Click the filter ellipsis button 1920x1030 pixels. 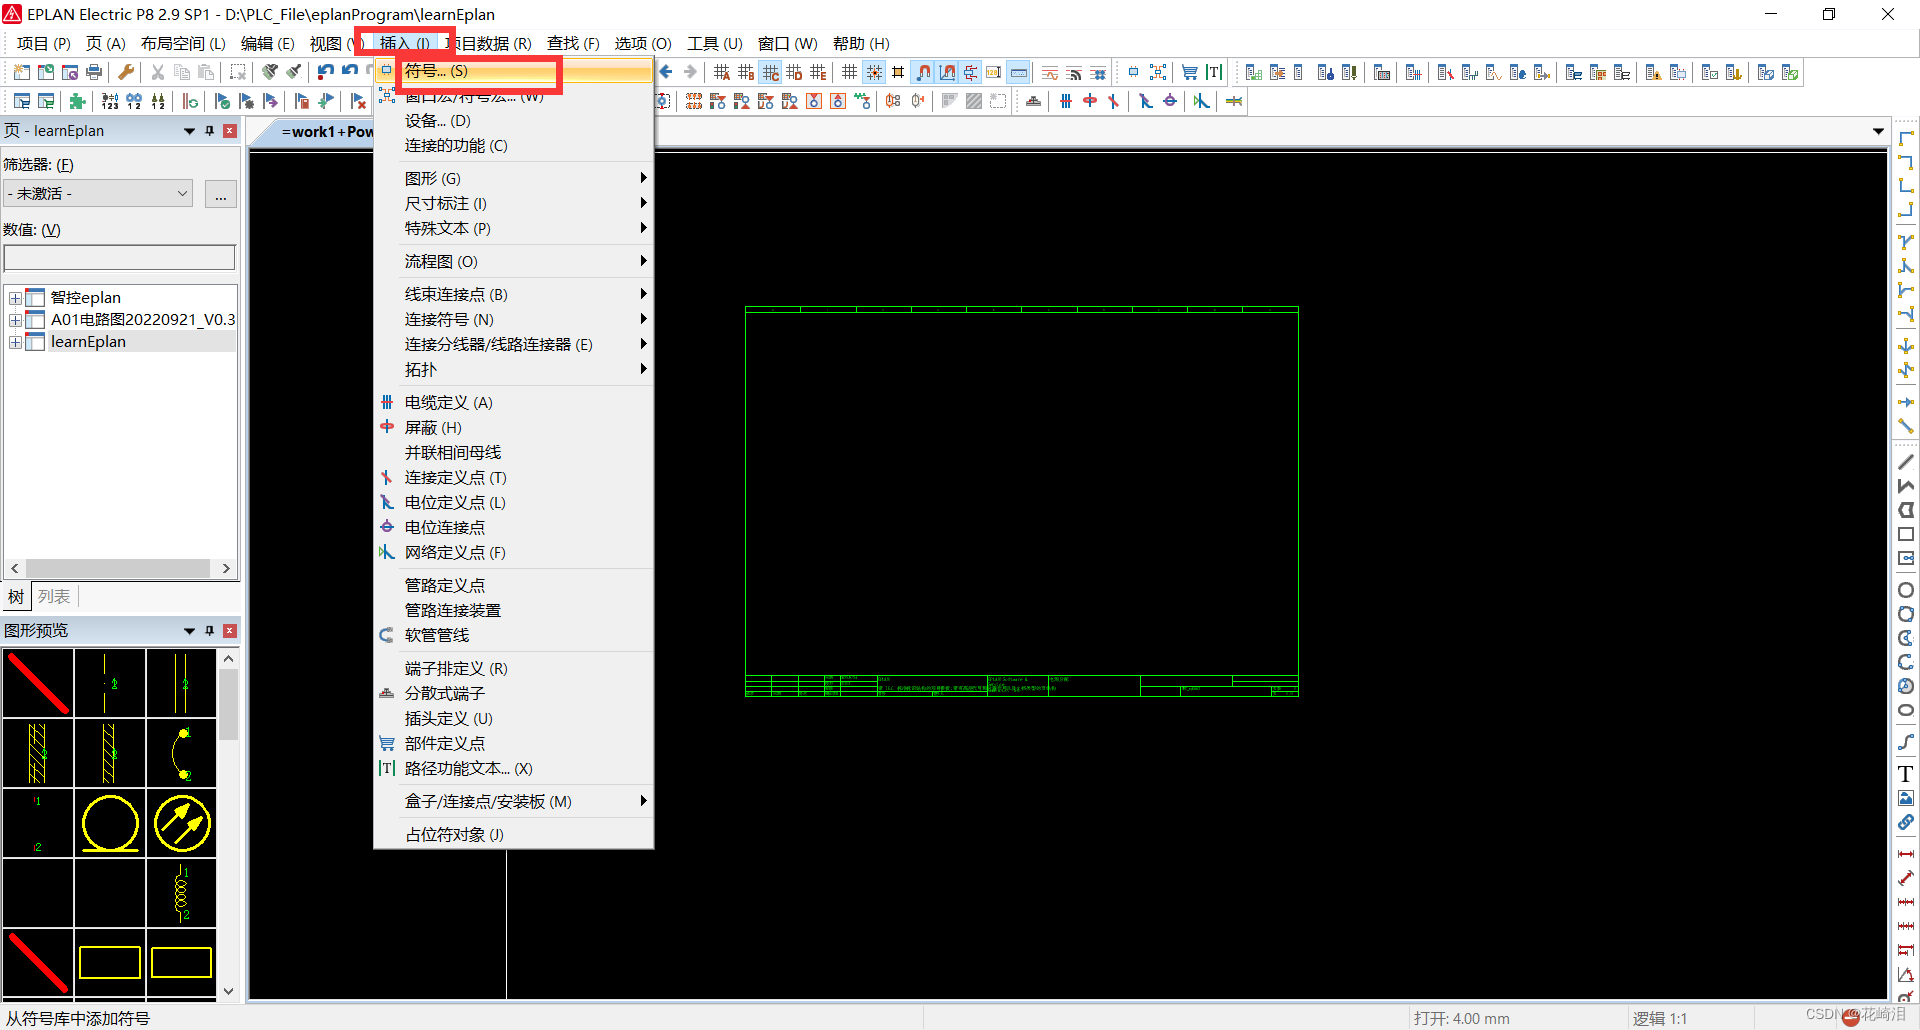pos(220,194)
